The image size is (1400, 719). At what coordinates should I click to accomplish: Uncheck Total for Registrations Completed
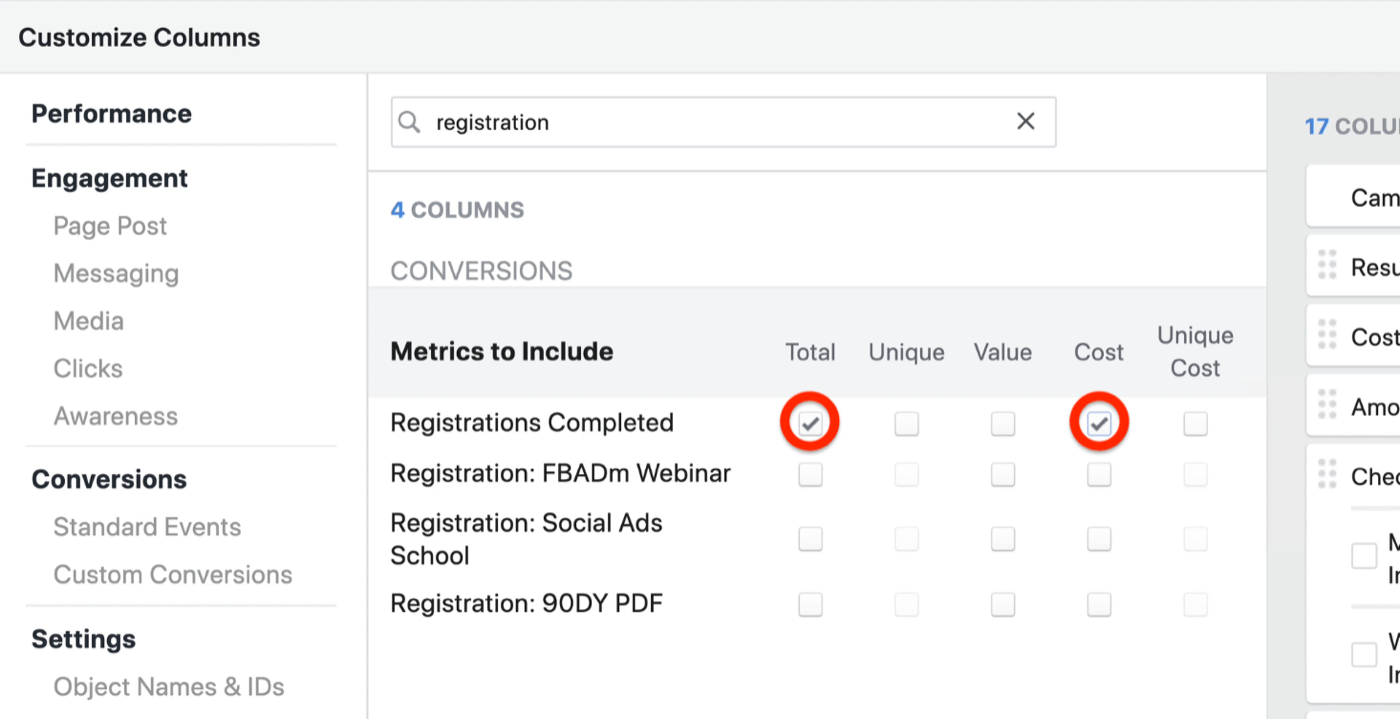[x=810, y=423]
